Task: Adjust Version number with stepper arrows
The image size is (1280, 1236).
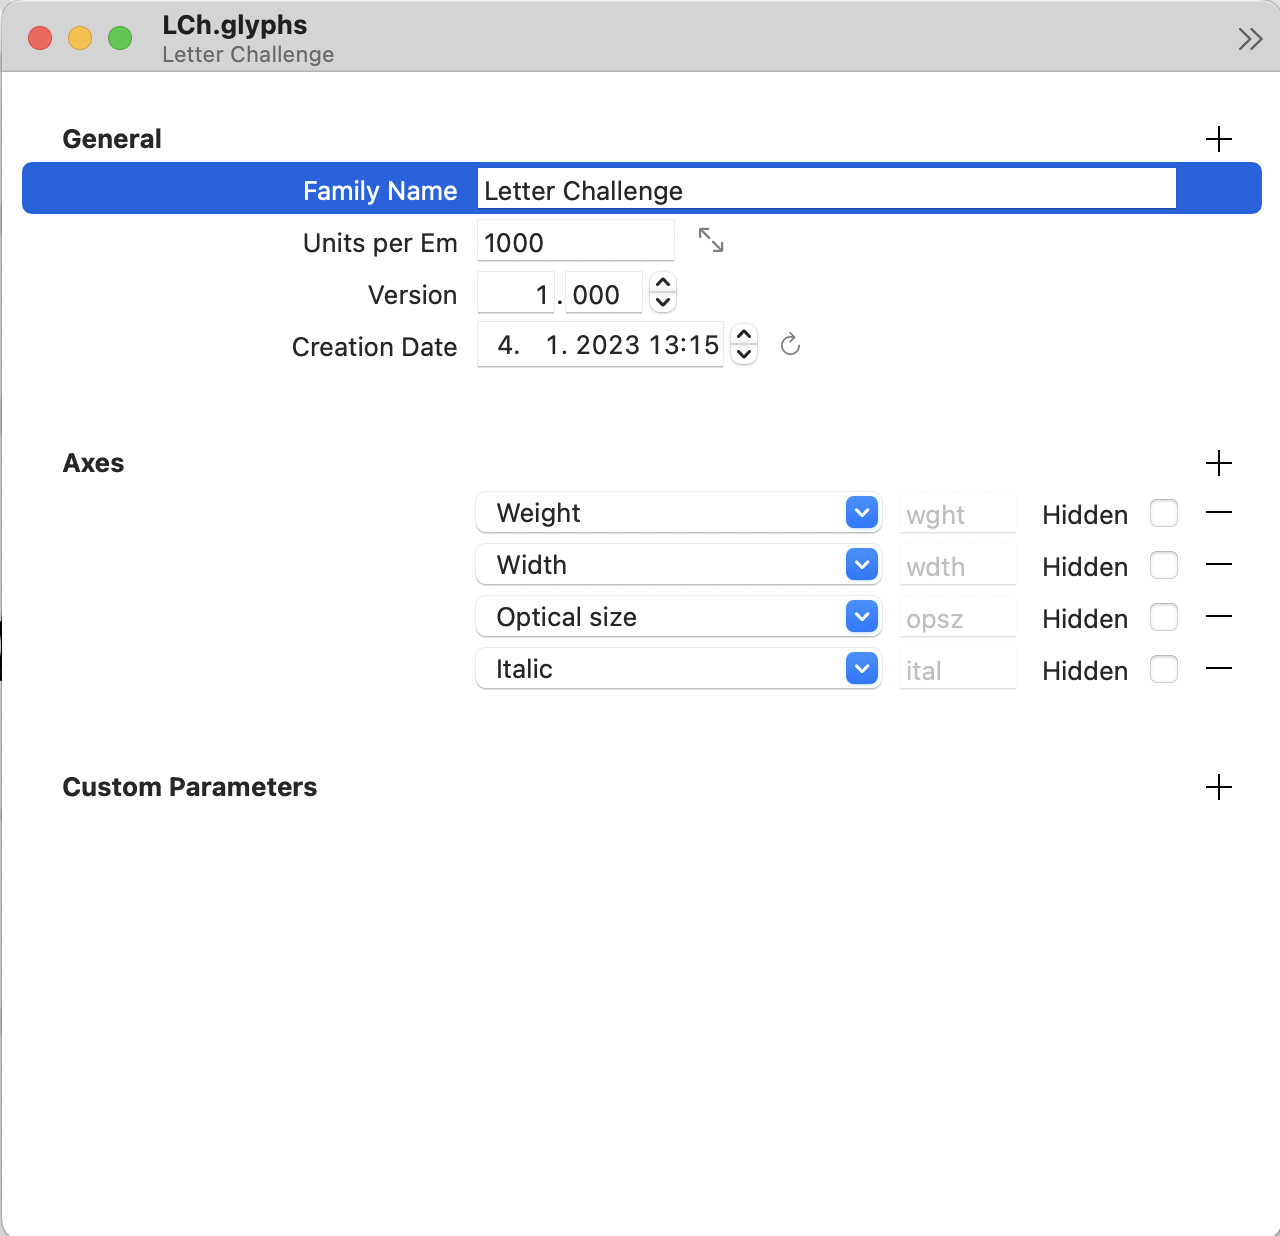Action: [663, 293]
